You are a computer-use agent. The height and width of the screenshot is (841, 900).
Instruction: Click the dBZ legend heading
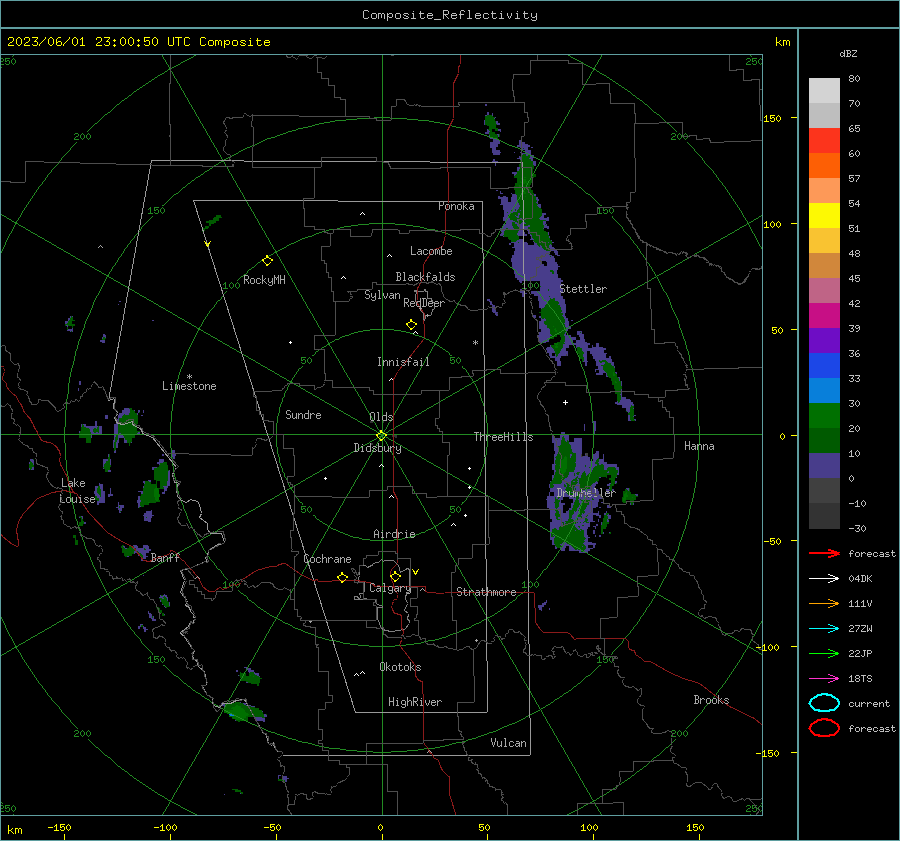[x=848, y=54]
